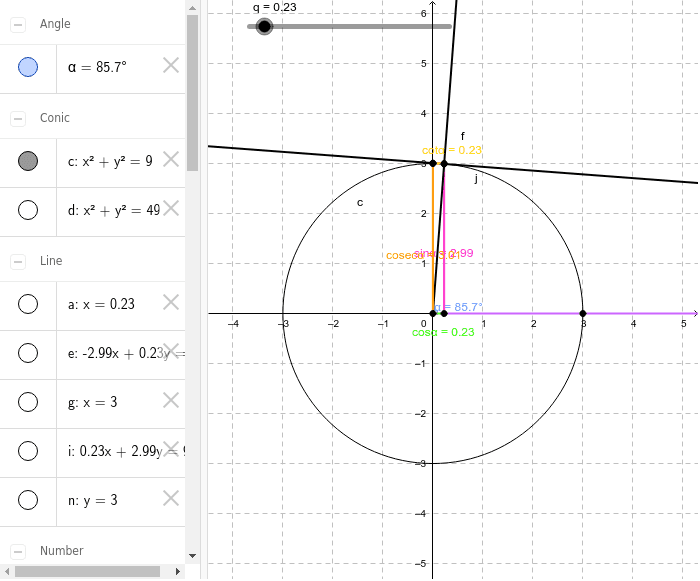The height and width of the screenshot is (581, 700).
Task: Click the horizontal scroll right arrow
Action: 178,572
